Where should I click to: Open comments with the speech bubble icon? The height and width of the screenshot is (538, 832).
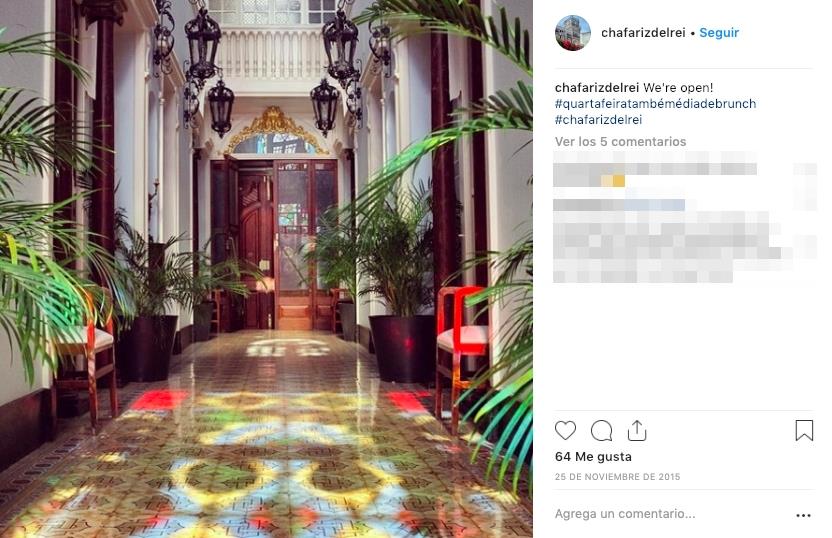point(601,430)
